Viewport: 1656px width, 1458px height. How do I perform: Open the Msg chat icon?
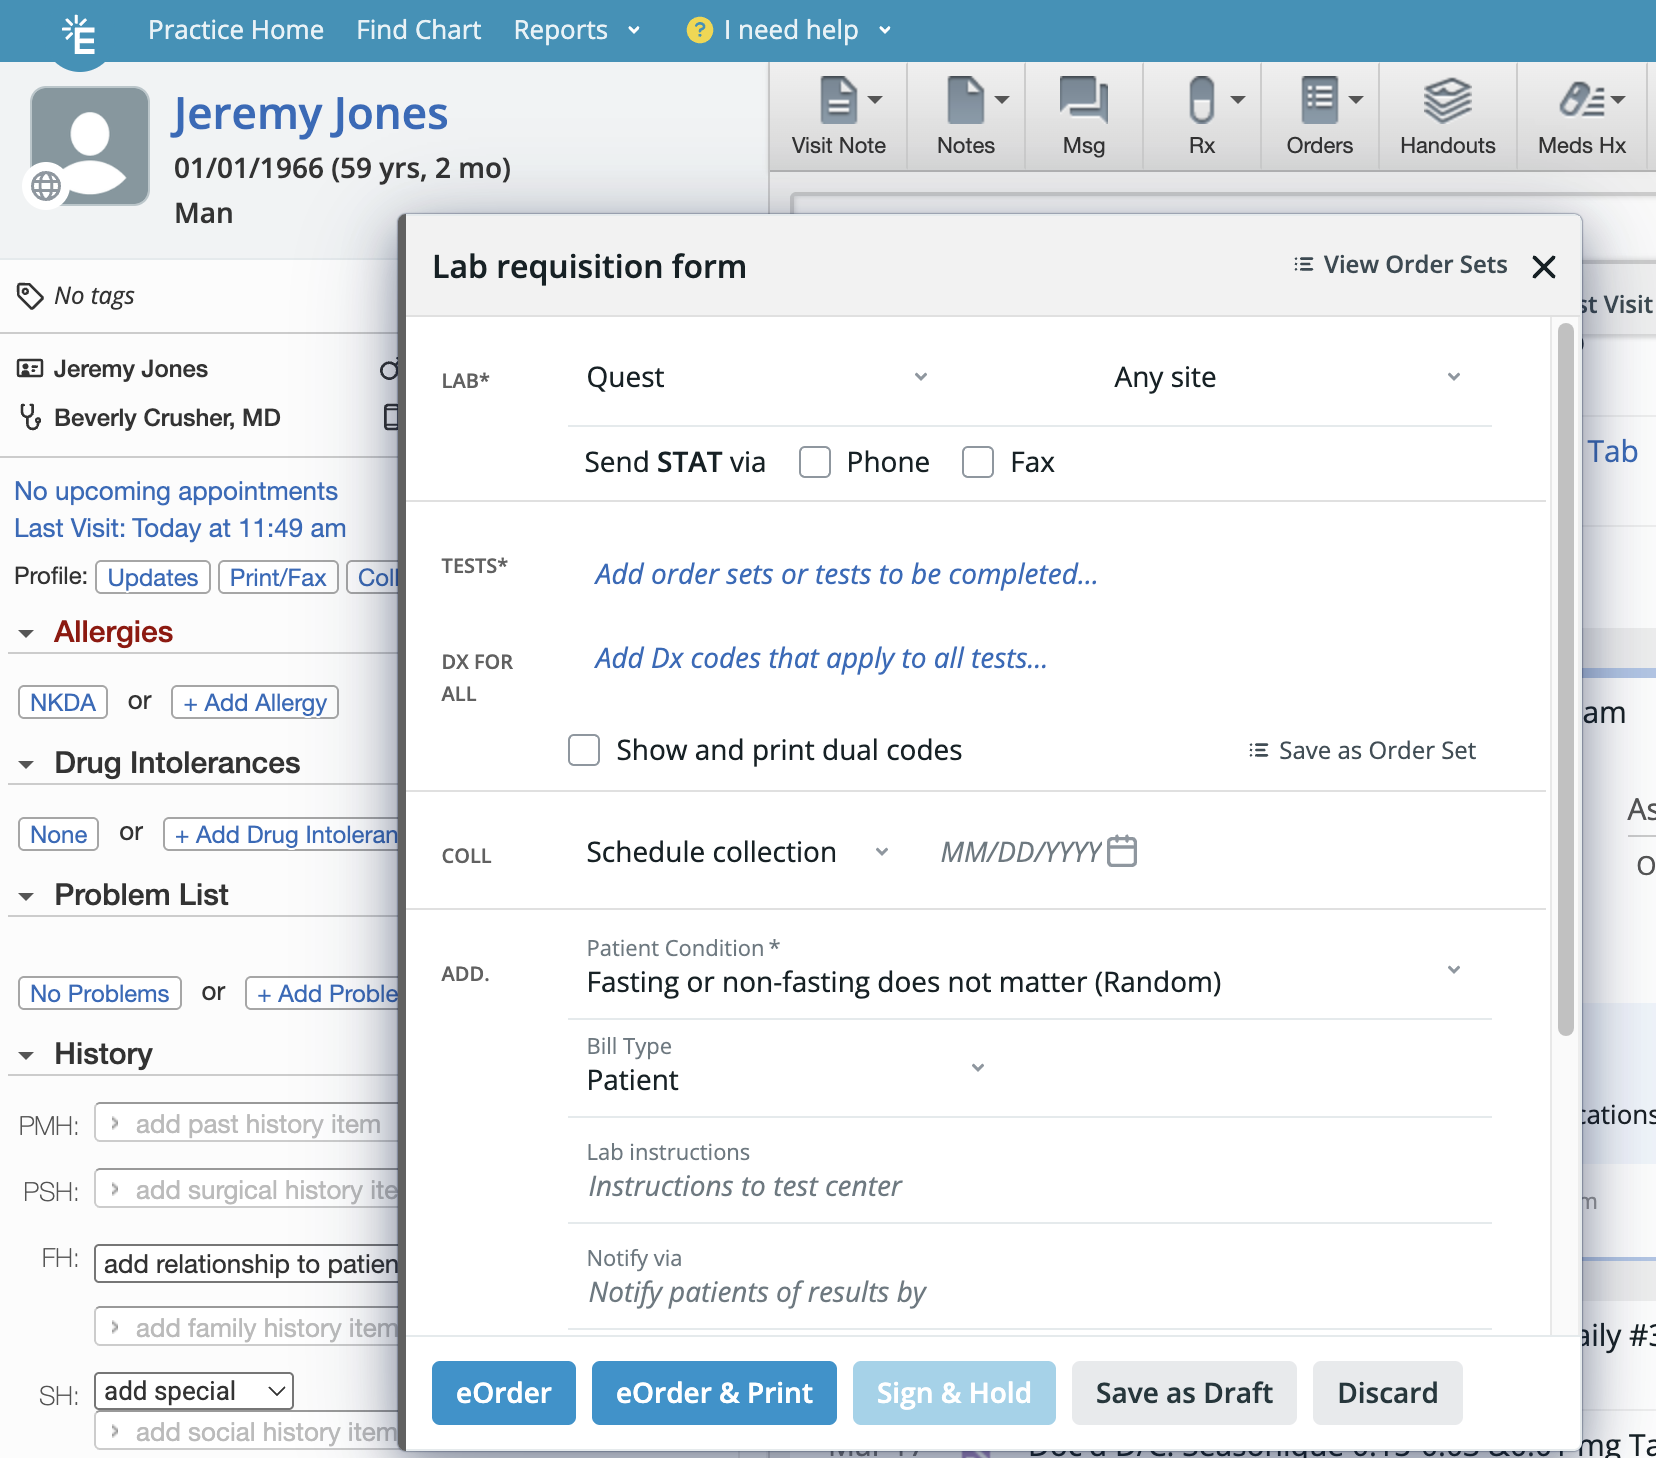coord(1083,101)
